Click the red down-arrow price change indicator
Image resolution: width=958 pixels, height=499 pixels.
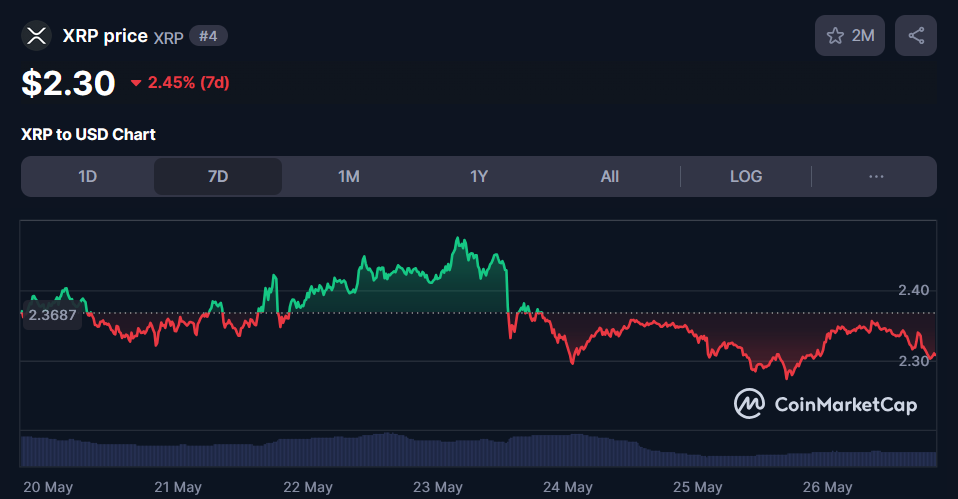136,83
